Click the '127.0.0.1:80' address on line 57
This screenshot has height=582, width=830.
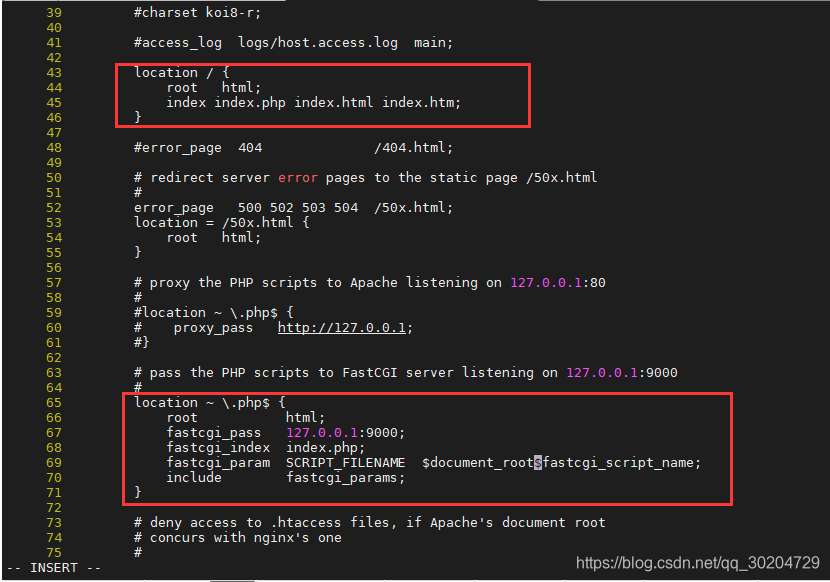pos(557,283)
